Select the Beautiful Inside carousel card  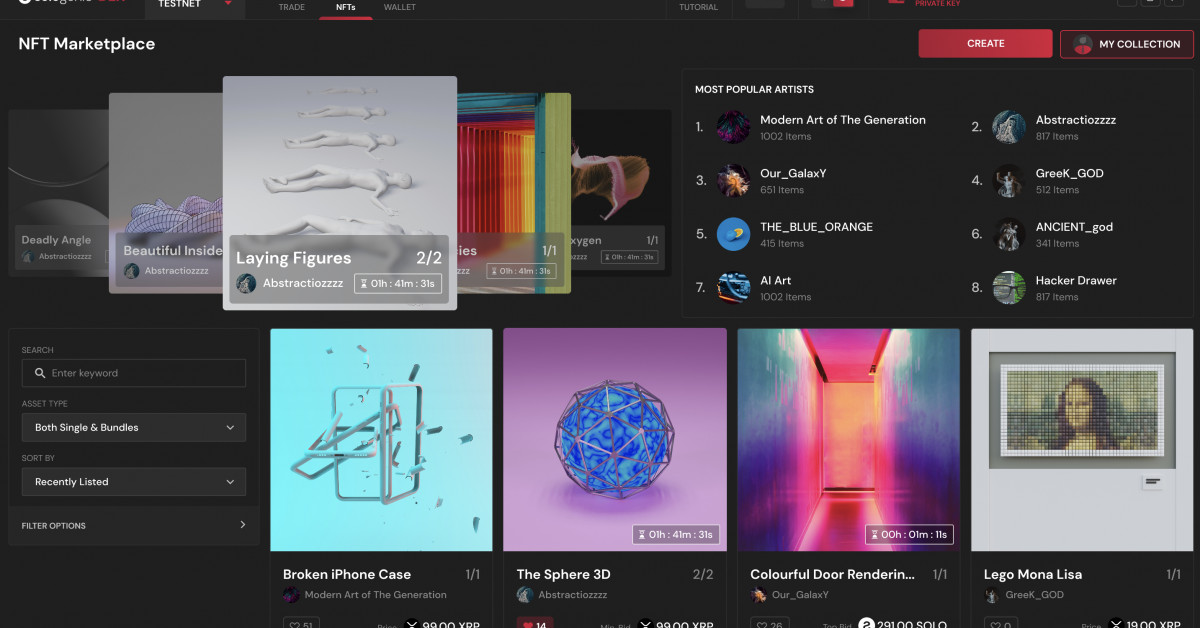[166, 193]
